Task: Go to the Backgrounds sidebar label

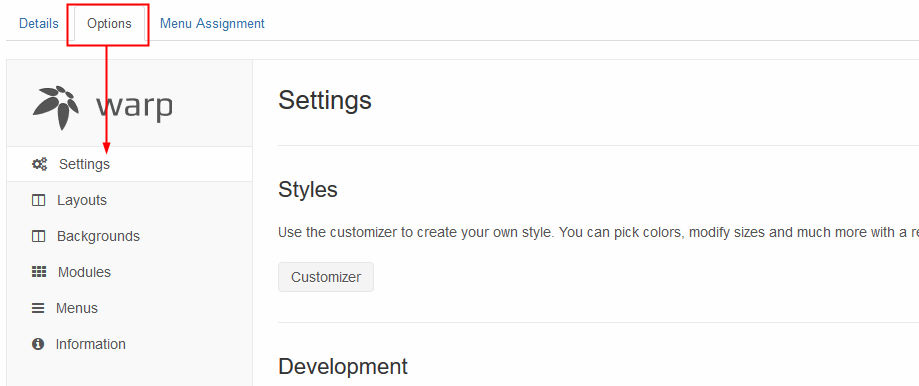Action: [98, 237]
